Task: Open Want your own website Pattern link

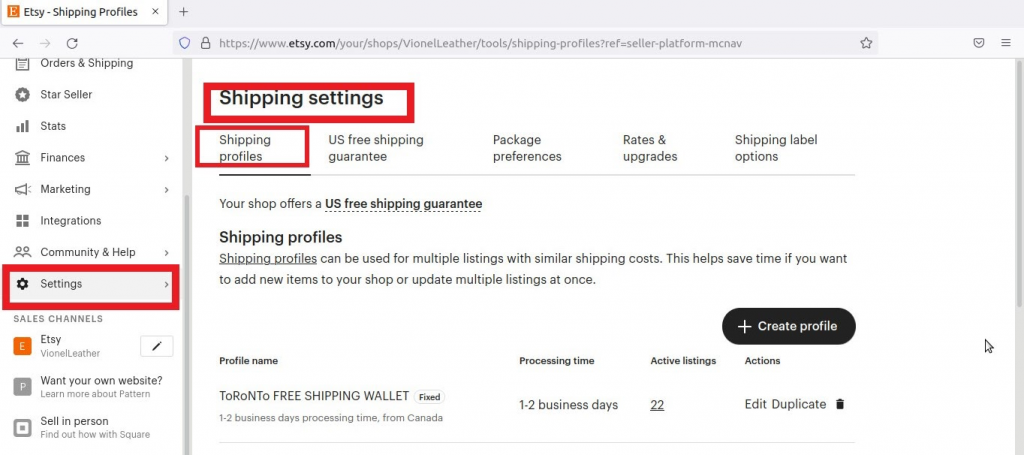Action: [101, 386]
